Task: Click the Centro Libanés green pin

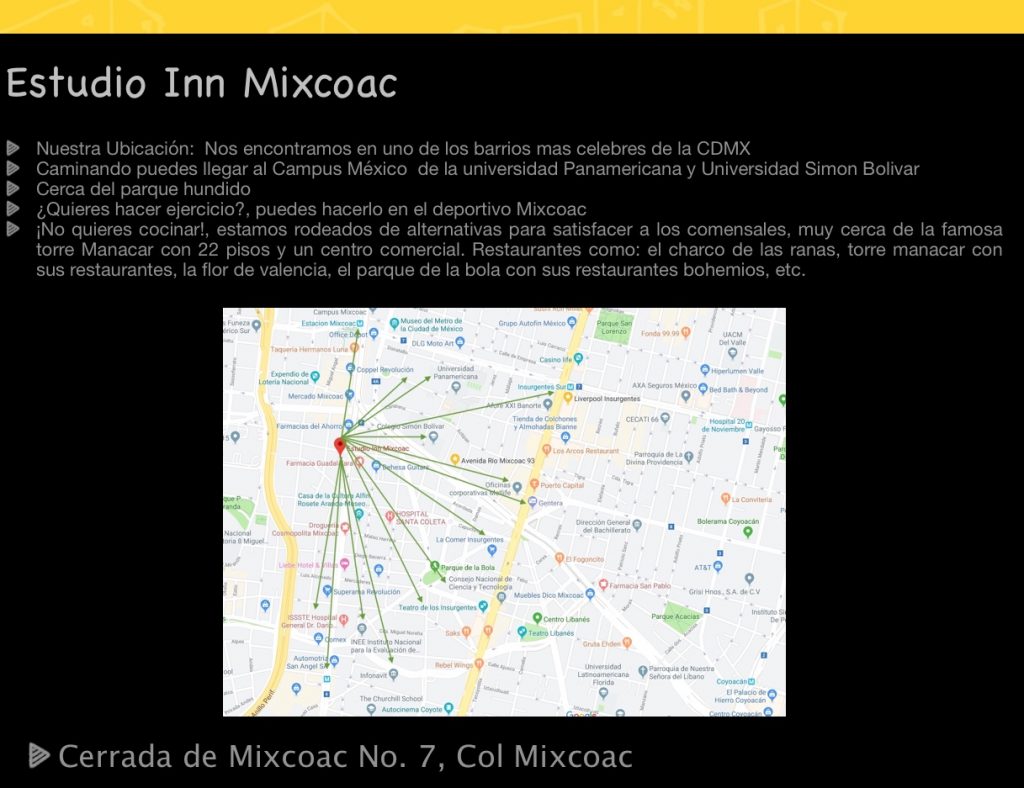Action: click(x=537, y=618)
